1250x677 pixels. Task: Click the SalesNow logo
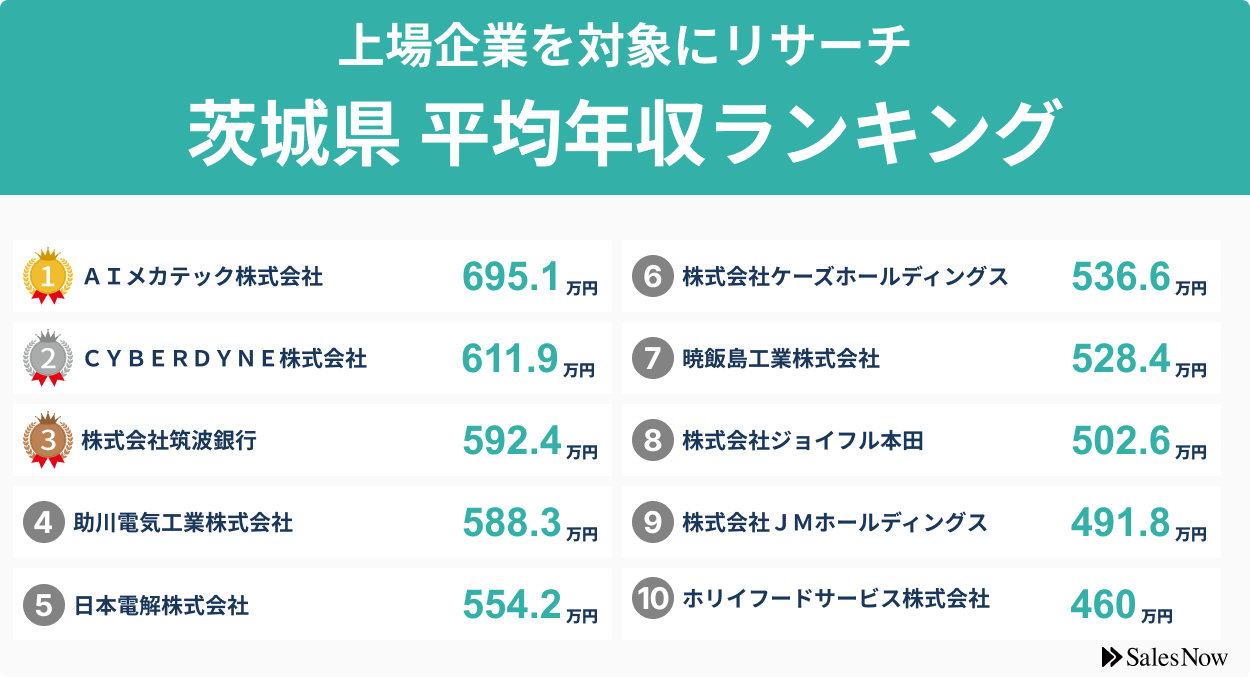(x=1164, y=656)
